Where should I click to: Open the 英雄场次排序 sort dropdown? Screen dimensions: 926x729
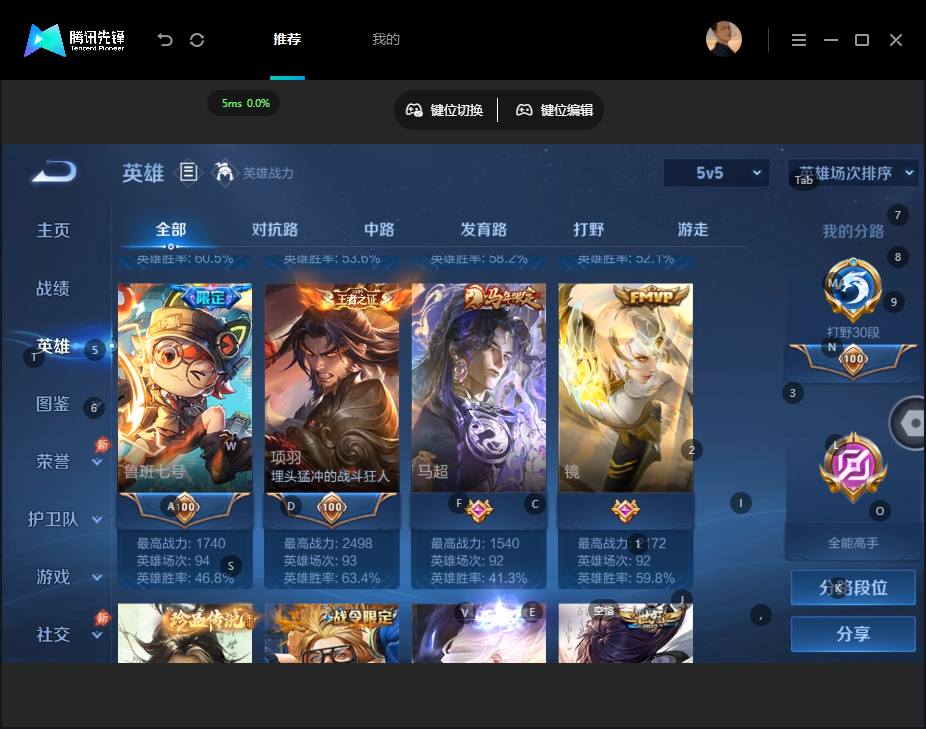click(x=853, y=173)
